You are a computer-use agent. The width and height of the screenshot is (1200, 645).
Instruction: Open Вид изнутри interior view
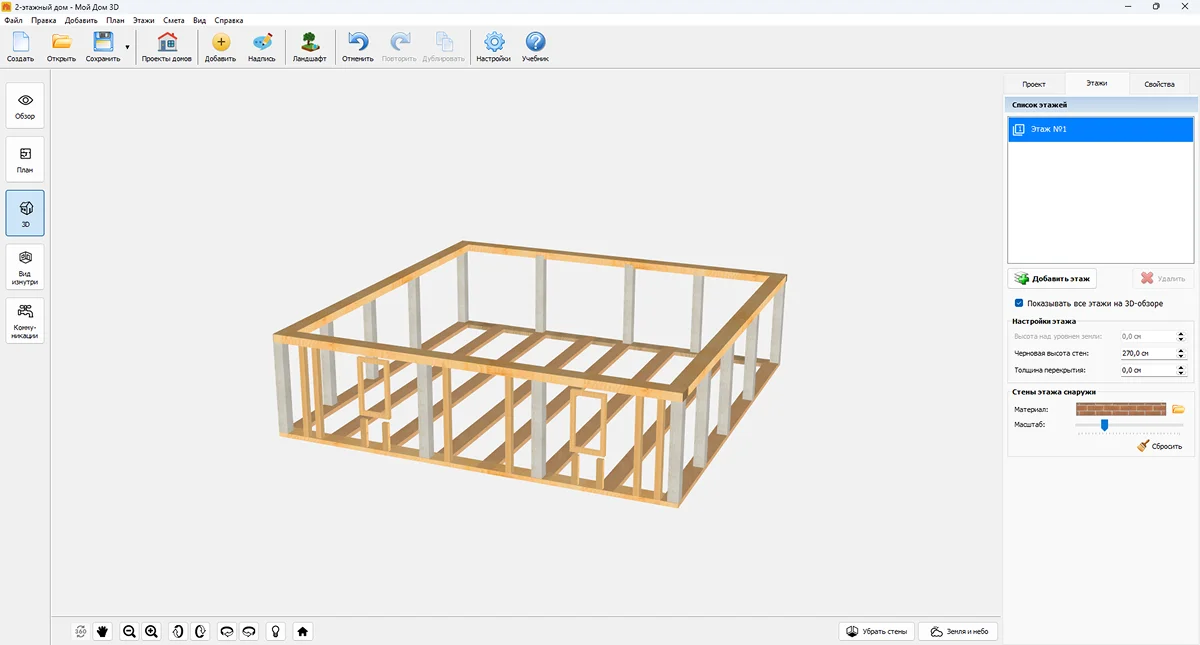coord(25,268)
